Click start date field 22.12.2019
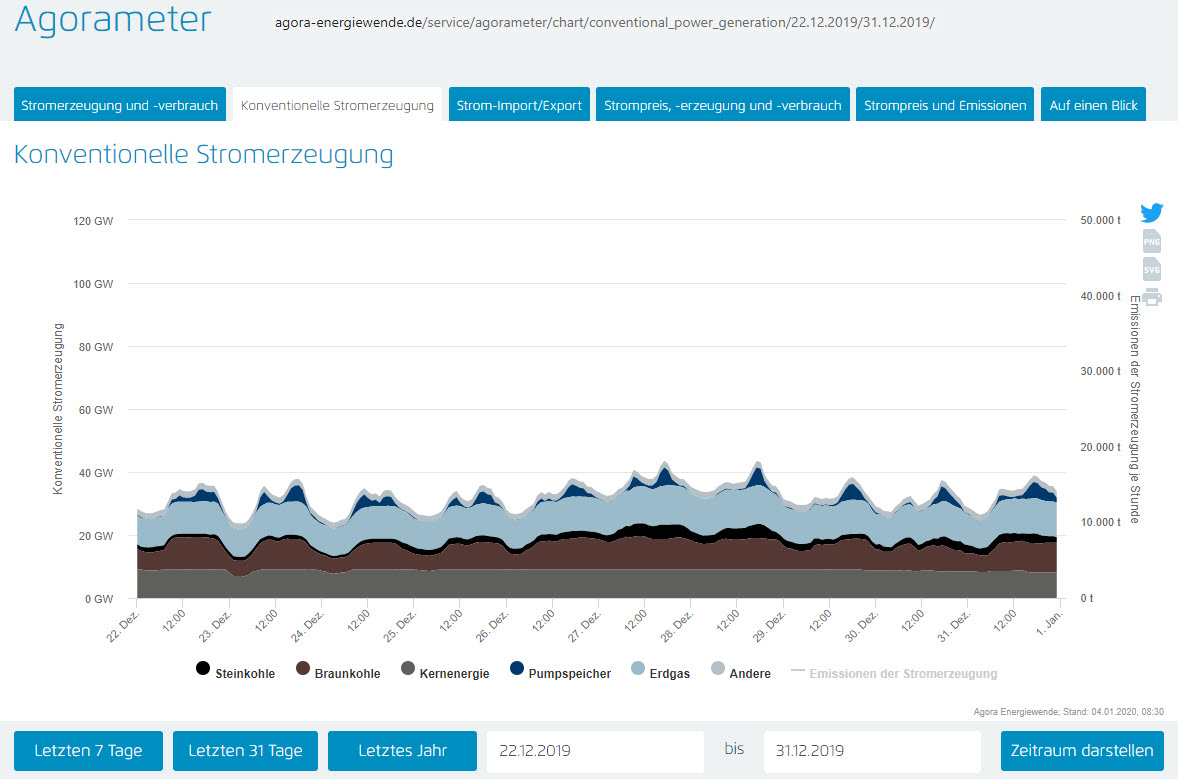Screen dimensions: 1178x779 coord(595,751)
